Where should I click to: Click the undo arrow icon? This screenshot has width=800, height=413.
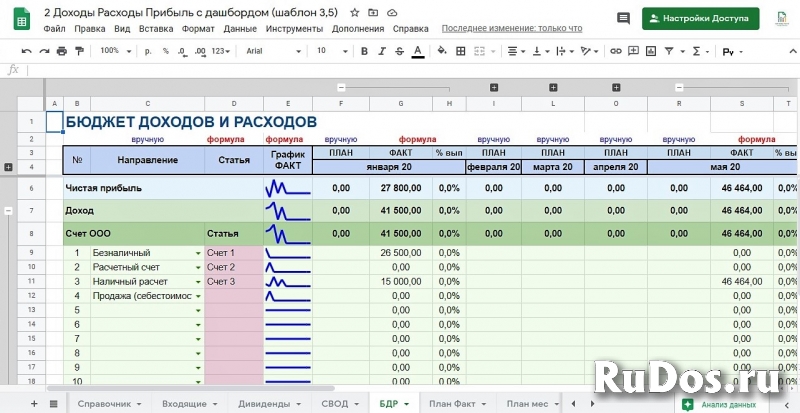[x=29, y=50]
